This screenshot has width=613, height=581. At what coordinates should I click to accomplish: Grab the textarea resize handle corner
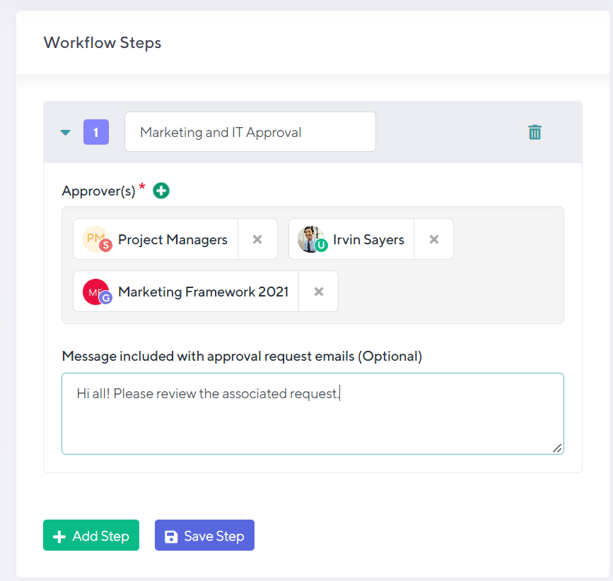point(557,448)
